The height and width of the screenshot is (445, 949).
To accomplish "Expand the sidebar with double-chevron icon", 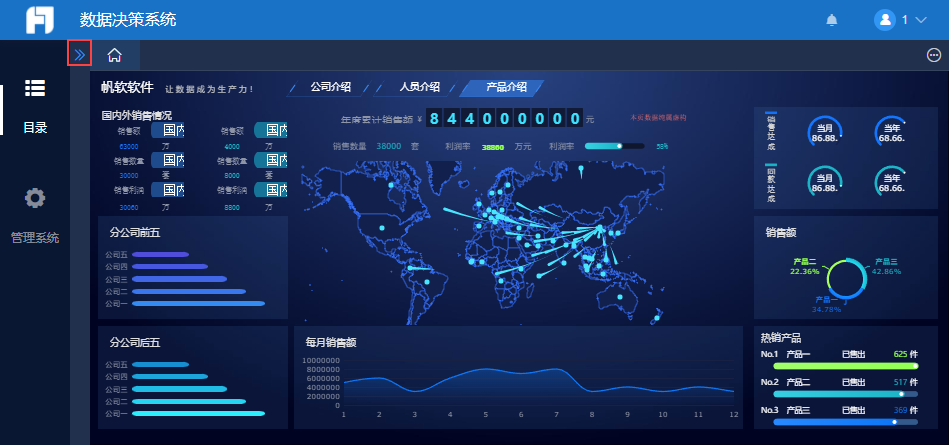I will click(79, 55).
